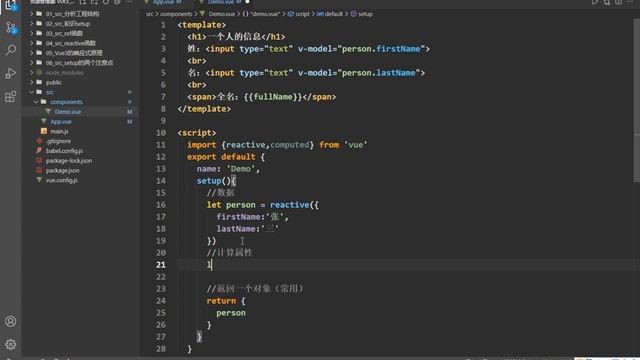Screen dimensions: 640x360
Task: Open the Explorer view in activity bar
Action: [10, 5]
